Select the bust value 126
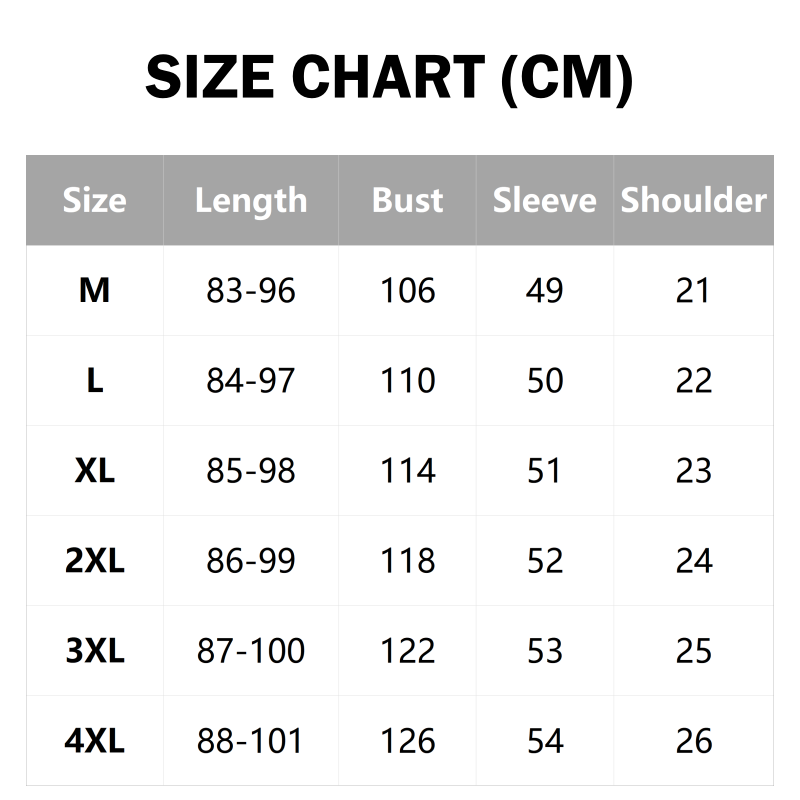 (407, 741)
